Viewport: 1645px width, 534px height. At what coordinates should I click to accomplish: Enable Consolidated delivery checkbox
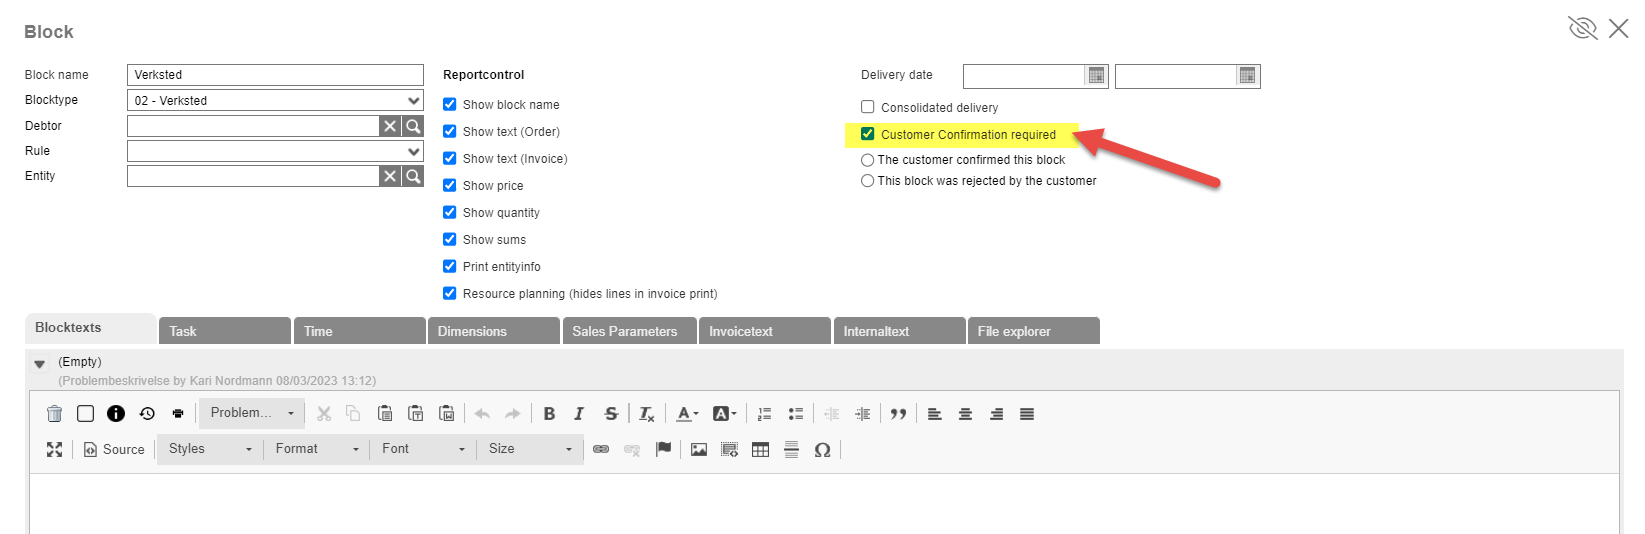point(868,107)
